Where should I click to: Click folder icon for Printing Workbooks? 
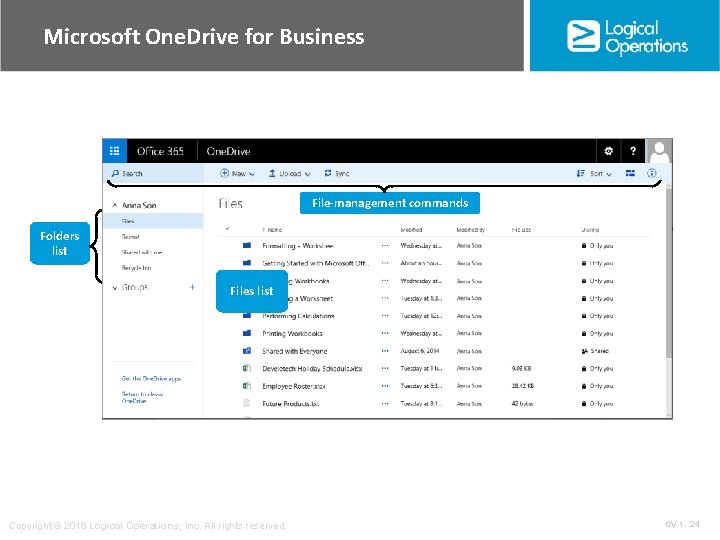tap(247, 333)
